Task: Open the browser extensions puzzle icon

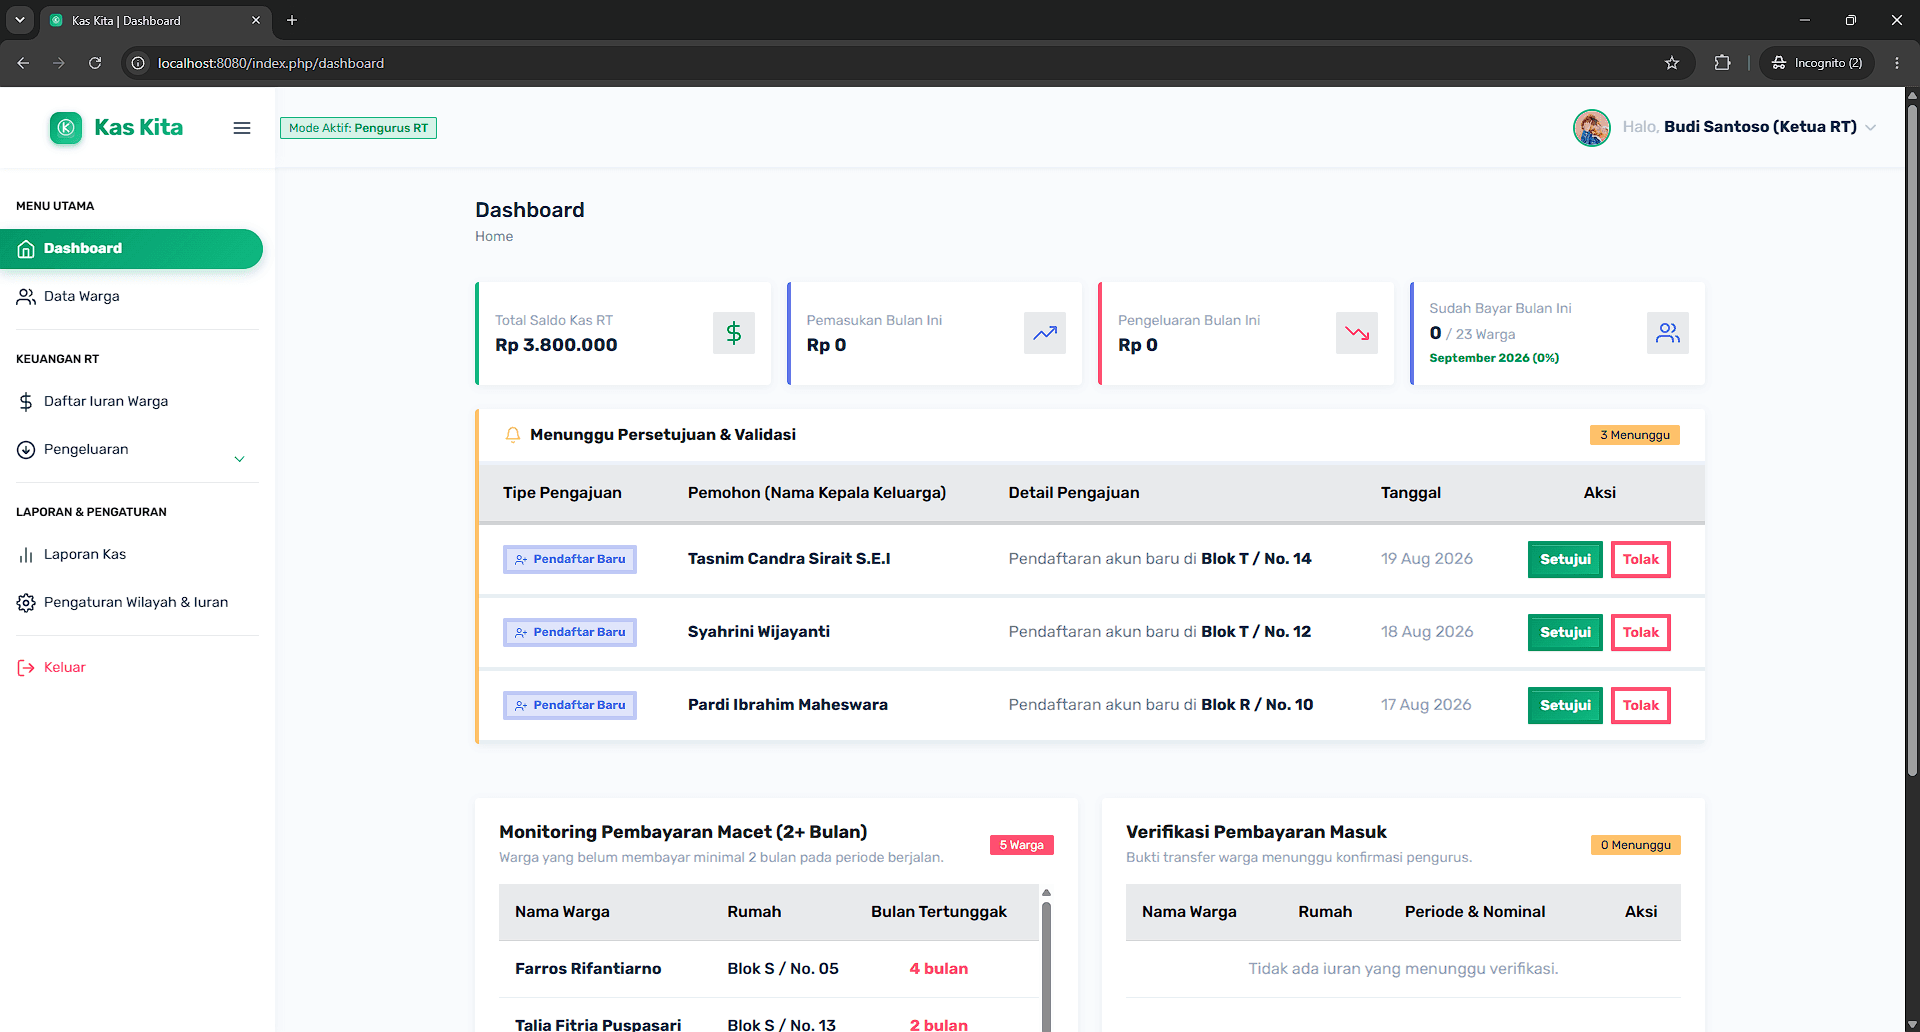Action: (1722, 63)
